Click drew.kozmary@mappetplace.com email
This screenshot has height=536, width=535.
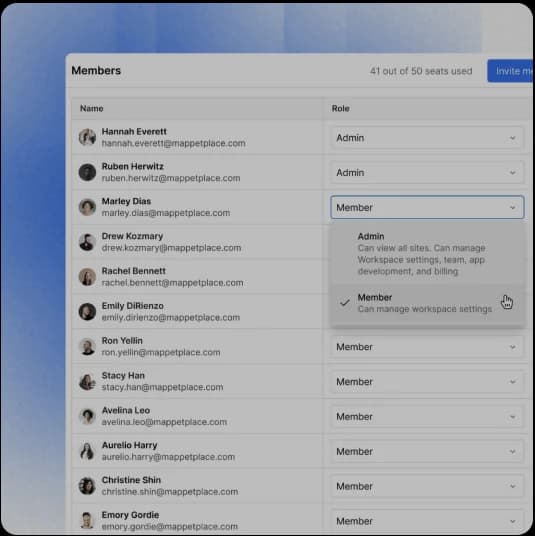(x=171, y=248)
